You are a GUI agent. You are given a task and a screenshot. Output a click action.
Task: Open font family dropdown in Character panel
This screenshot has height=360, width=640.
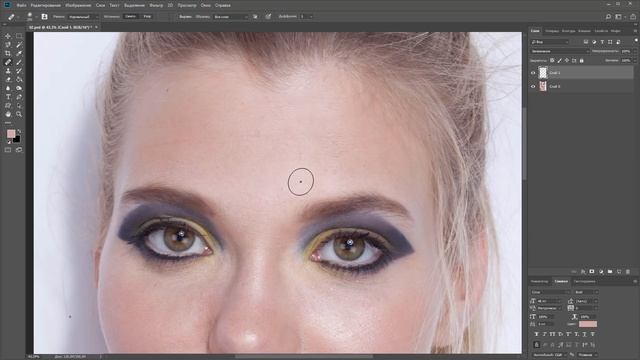550,292
